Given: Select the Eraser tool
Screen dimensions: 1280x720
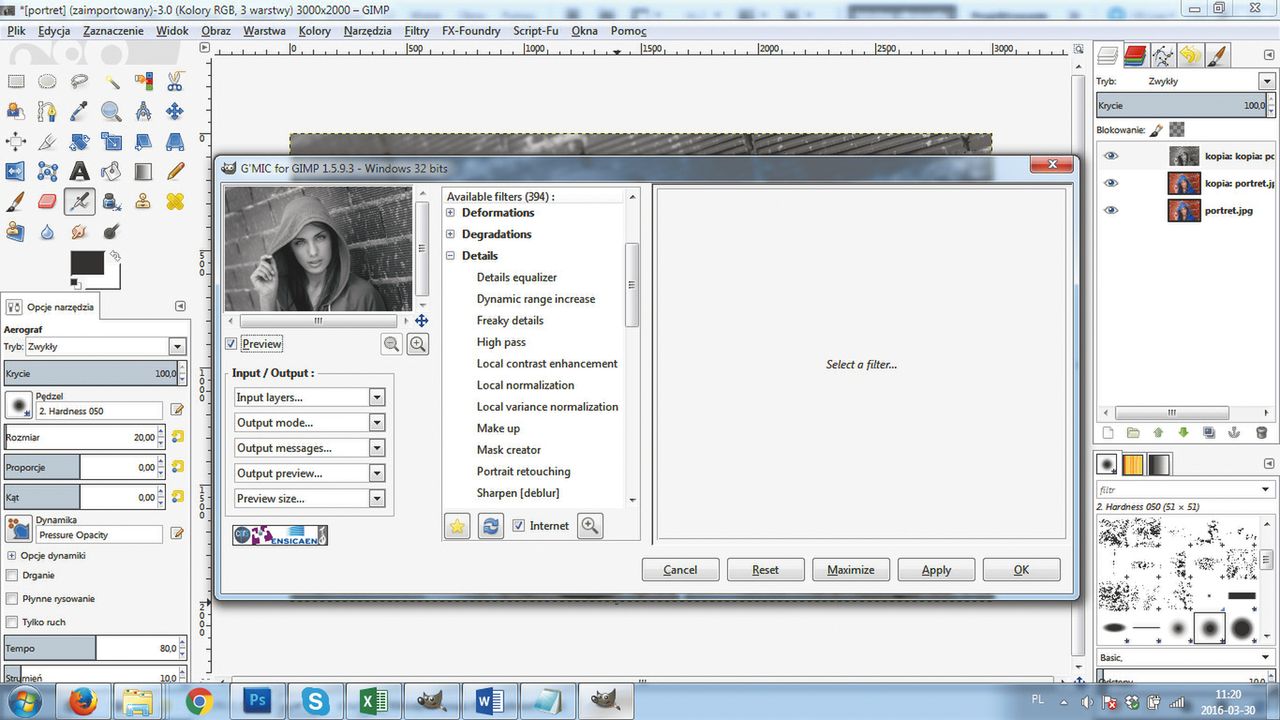Looking at the screenshot, I should (47, 202).
